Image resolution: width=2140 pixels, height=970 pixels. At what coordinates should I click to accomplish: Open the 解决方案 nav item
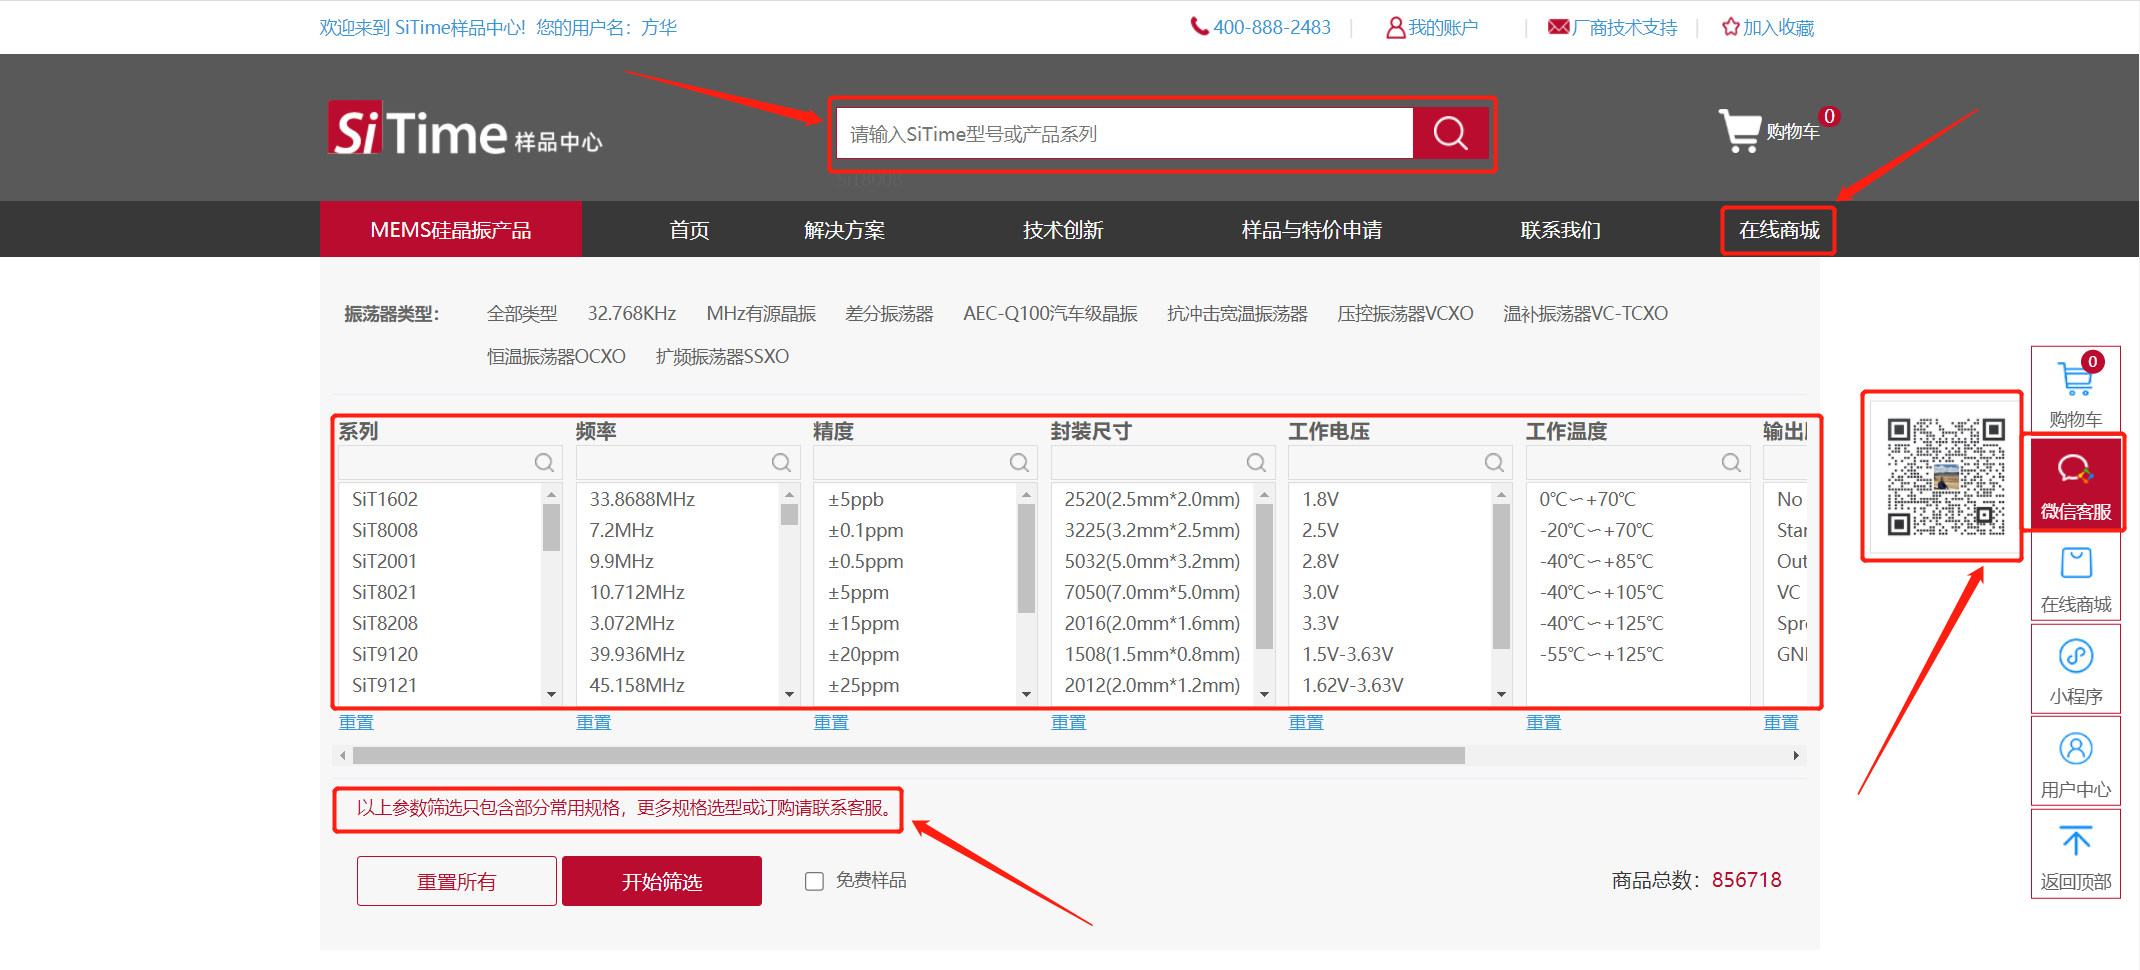point(844,230)
